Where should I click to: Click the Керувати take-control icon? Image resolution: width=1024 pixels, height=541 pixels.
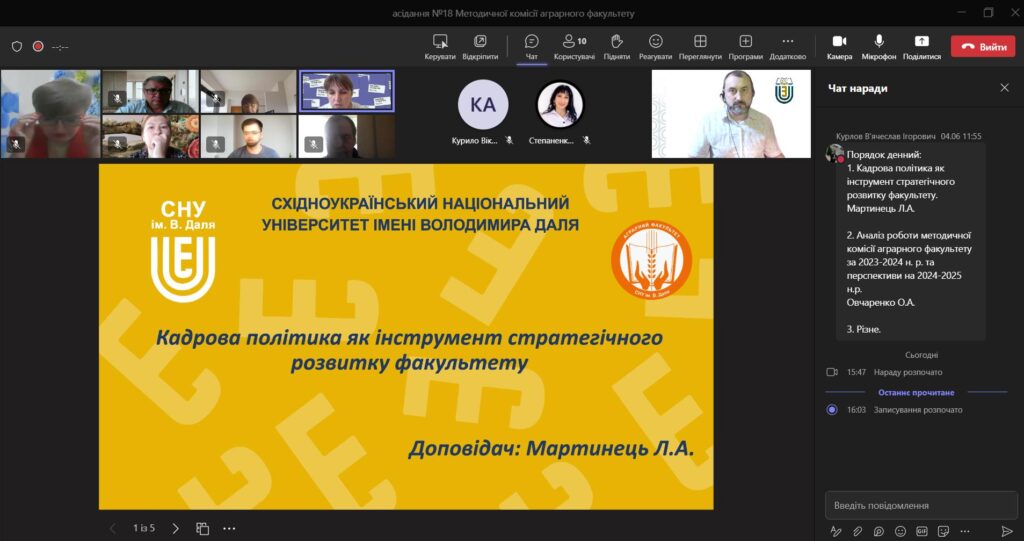pos(440,45)
